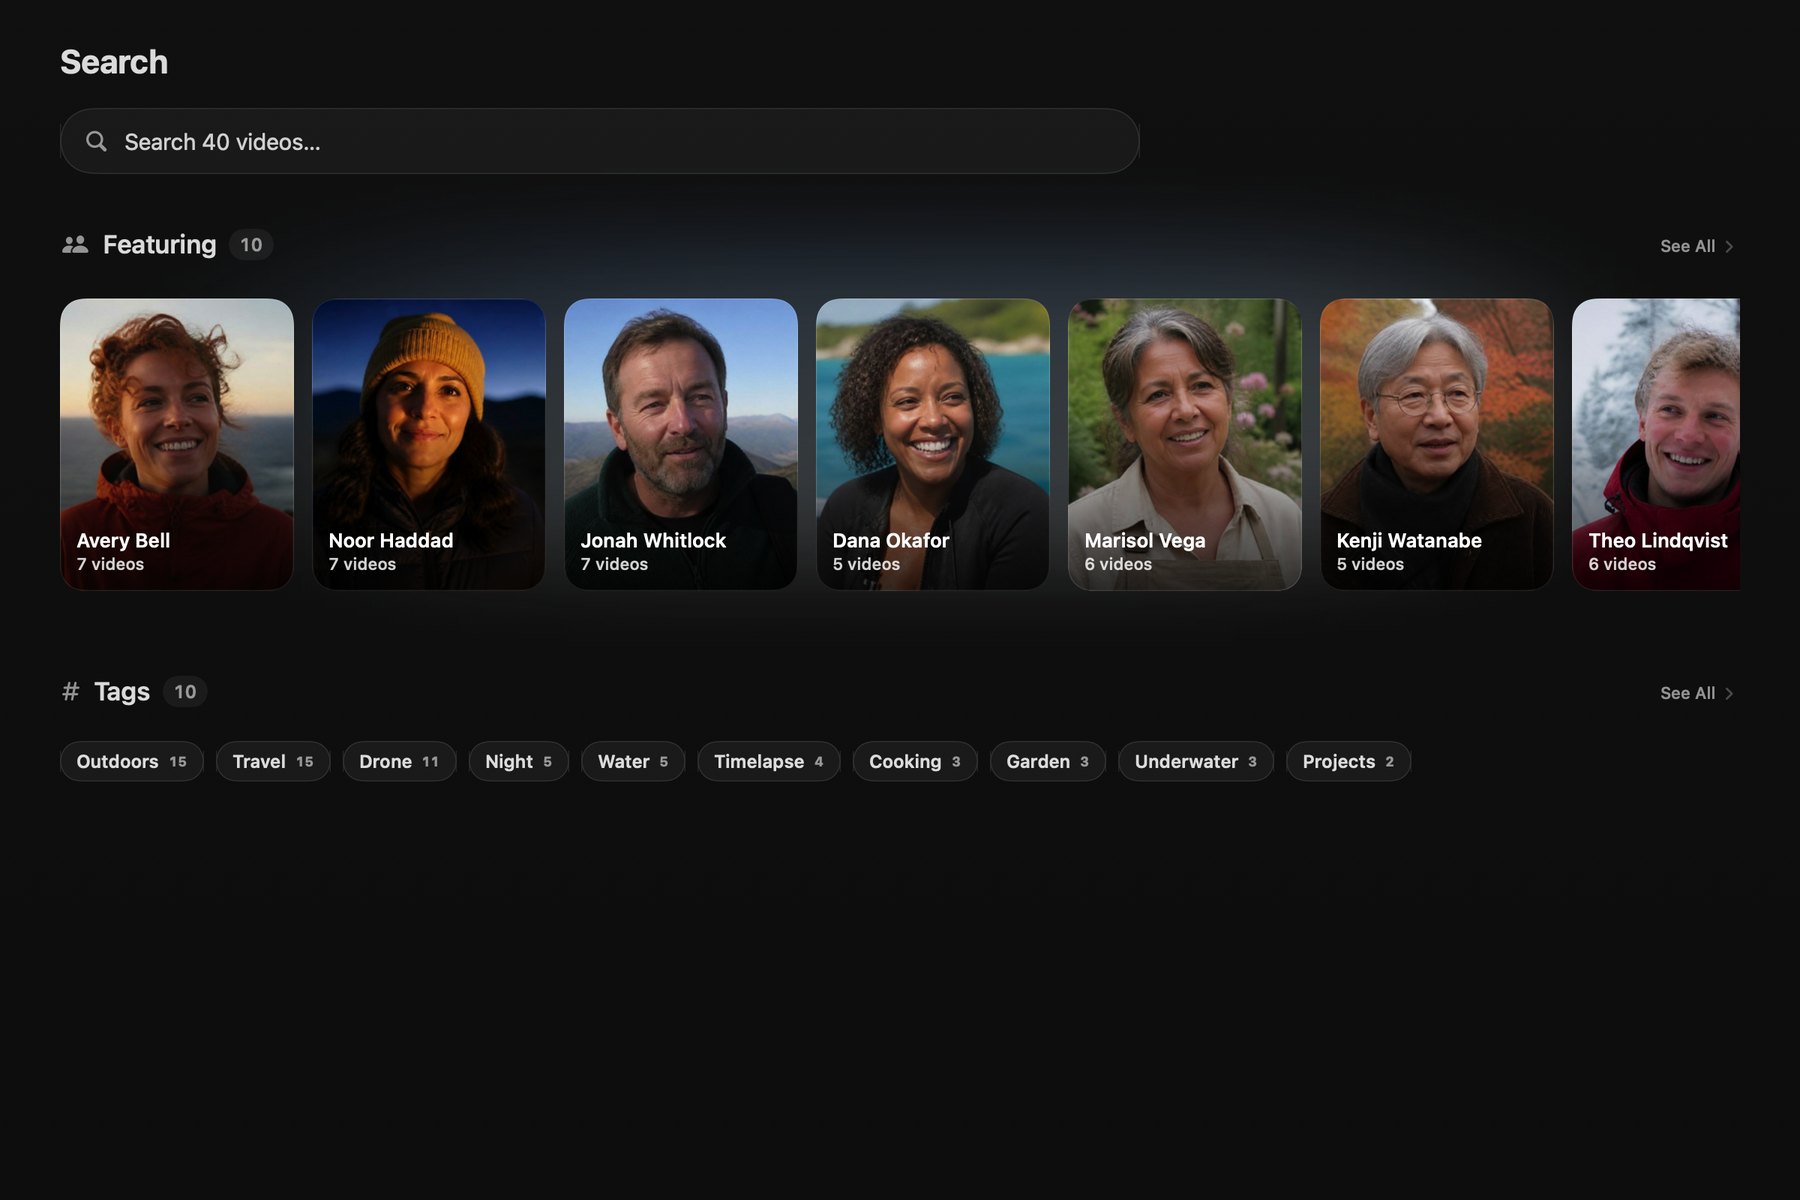This screenshot has height=1200, width=1800.
Task: Open See All for Featuring
Action: (1697, 246)
